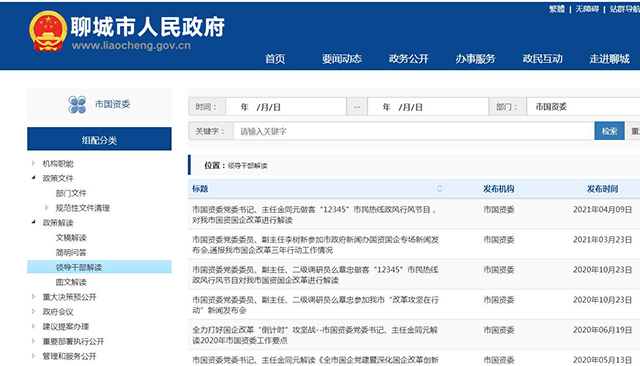Open the 改革攻坚在行动 新闻发布会 article
Screen dimensions: 640x366
click(x=315, y=305)
